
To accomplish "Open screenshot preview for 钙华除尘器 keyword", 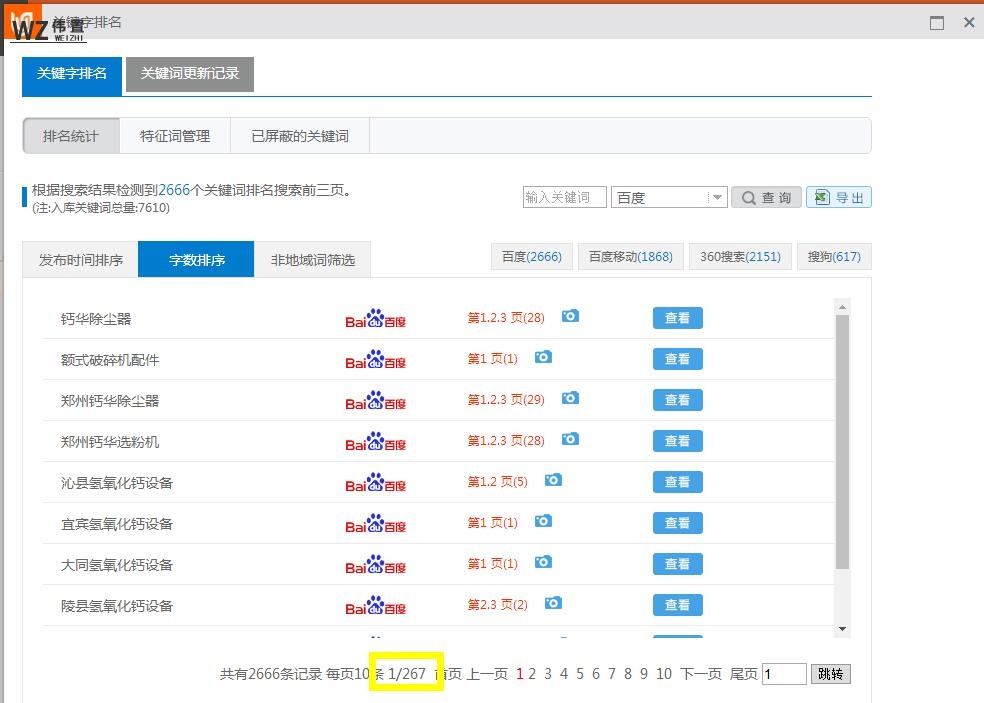I will click(570, 316).
